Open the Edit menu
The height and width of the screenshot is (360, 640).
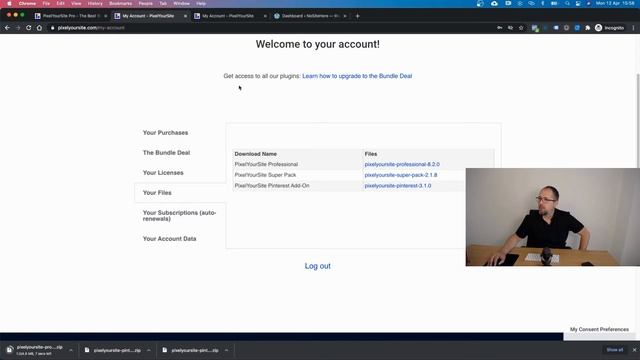60,3
